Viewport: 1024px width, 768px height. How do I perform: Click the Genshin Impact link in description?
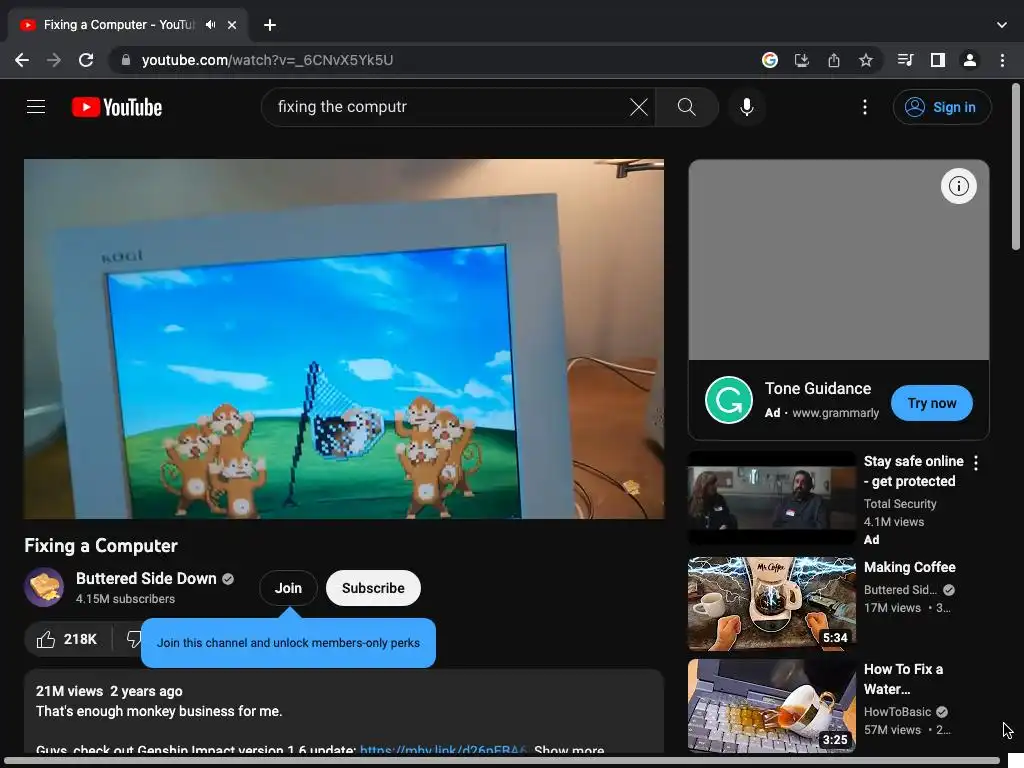[443, 750]
